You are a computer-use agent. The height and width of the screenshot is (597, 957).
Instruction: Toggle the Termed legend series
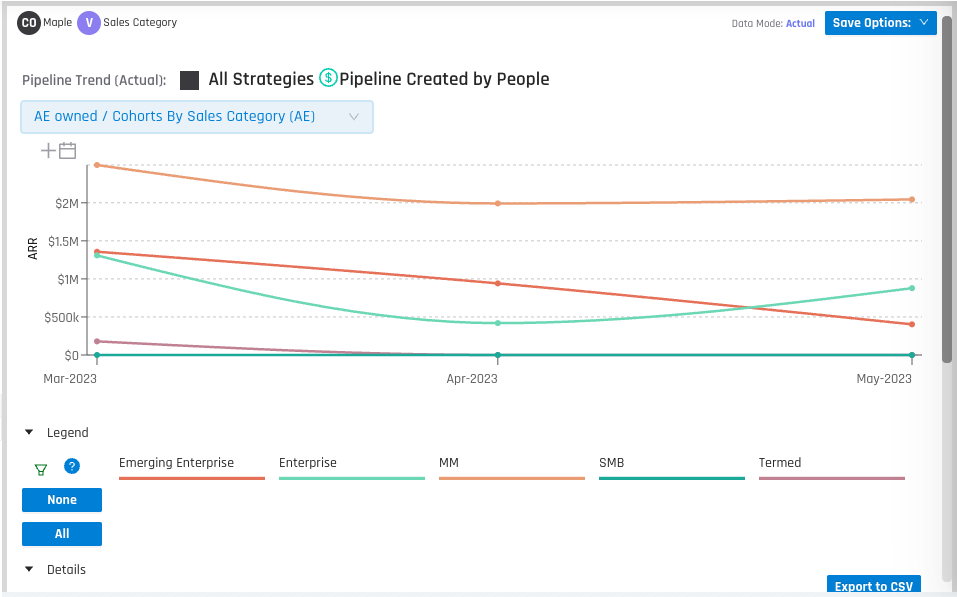click(x=831, y=469)
